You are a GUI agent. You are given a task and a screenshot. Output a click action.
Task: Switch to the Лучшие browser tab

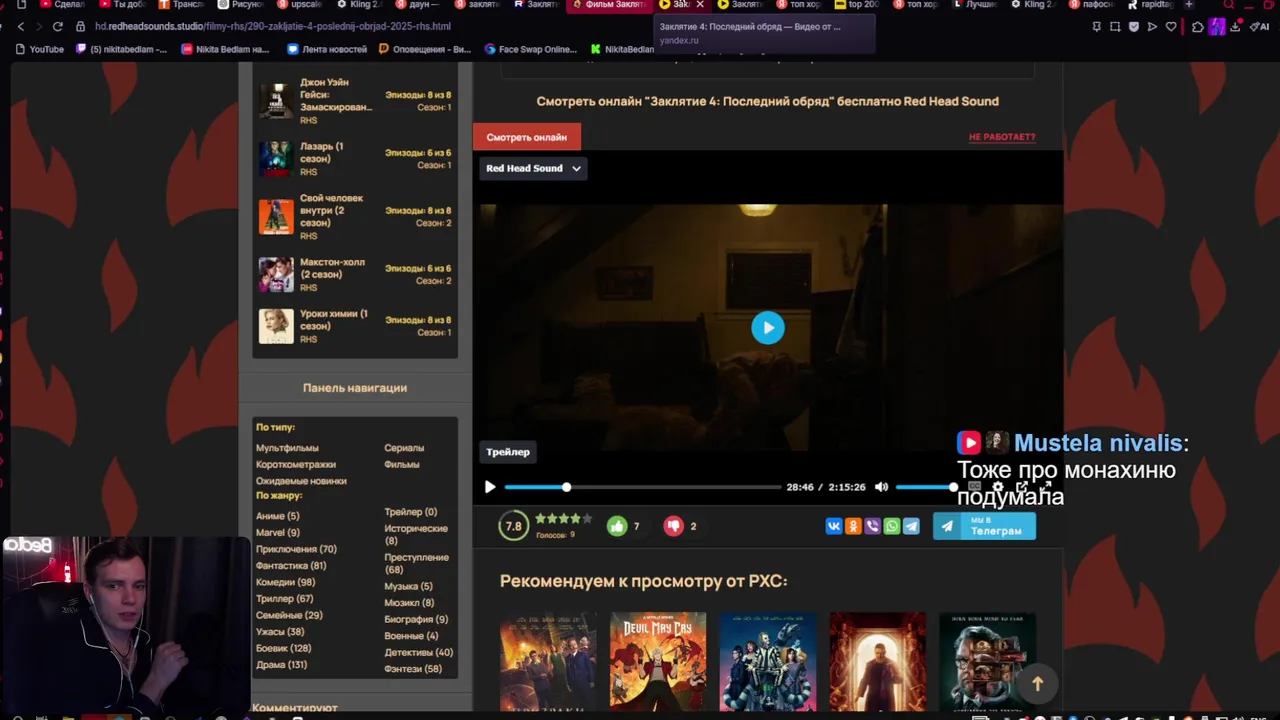point(975,5)
